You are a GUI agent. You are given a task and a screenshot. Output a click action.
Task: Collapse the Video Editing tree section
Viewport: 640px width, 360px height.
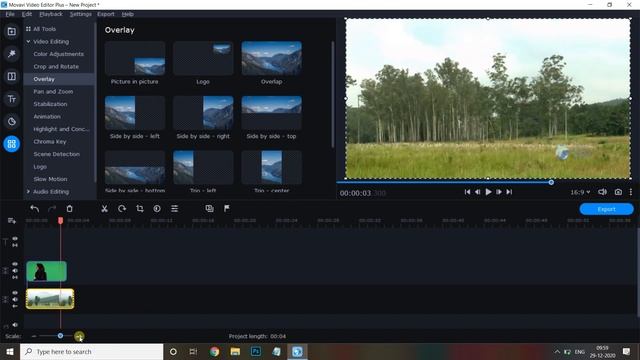click(x=28, y=42)
